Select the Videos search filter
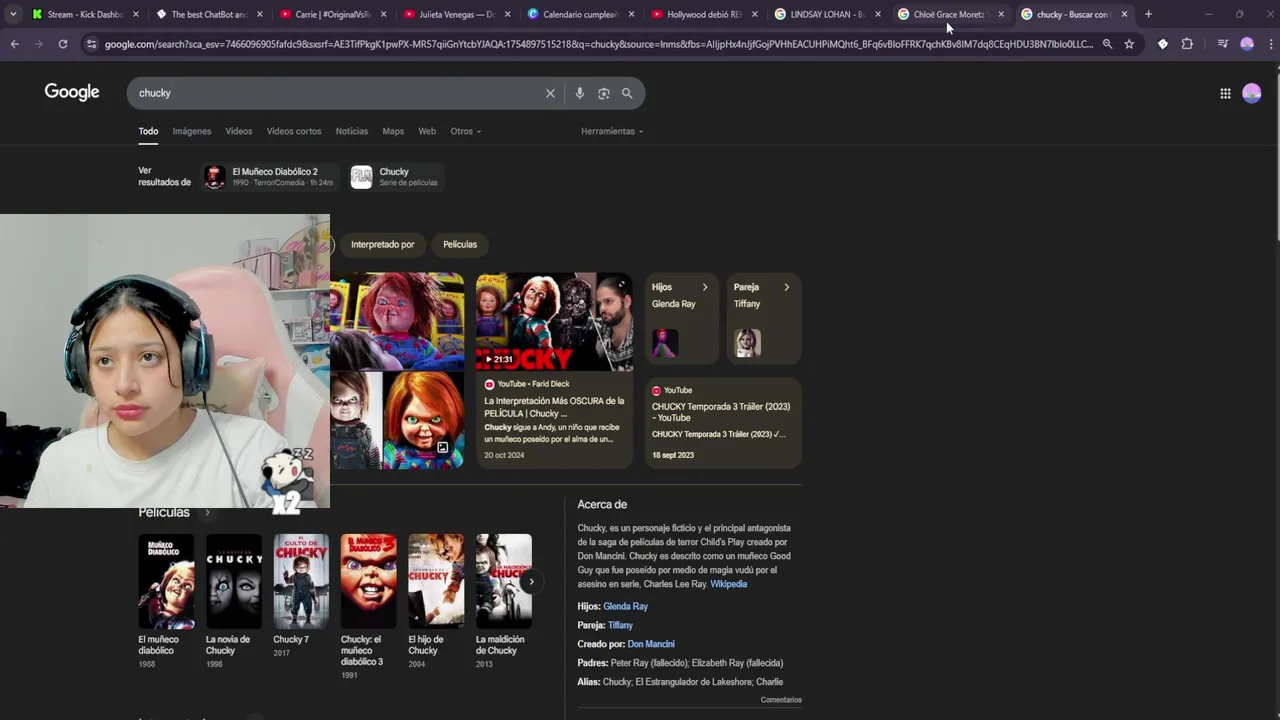 tap(239, 131)
